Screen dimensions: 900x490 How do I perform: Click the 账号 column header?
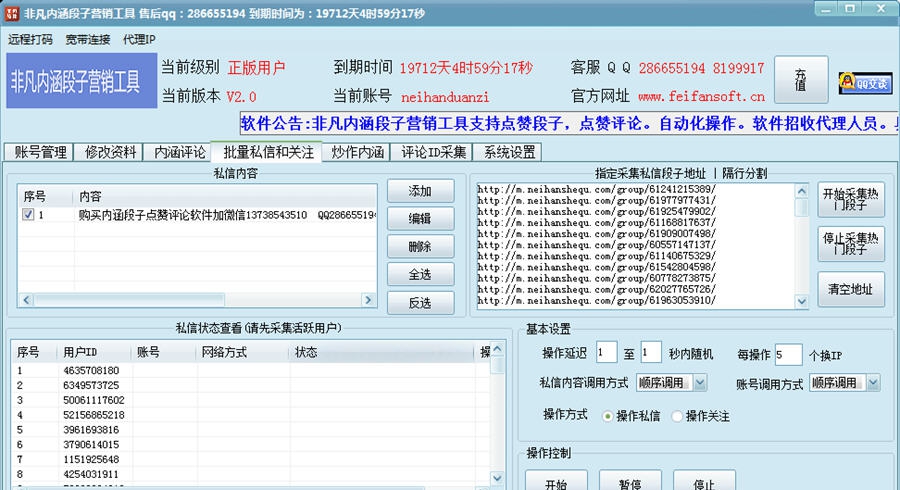pyautogui.click(x=164, y=352)
